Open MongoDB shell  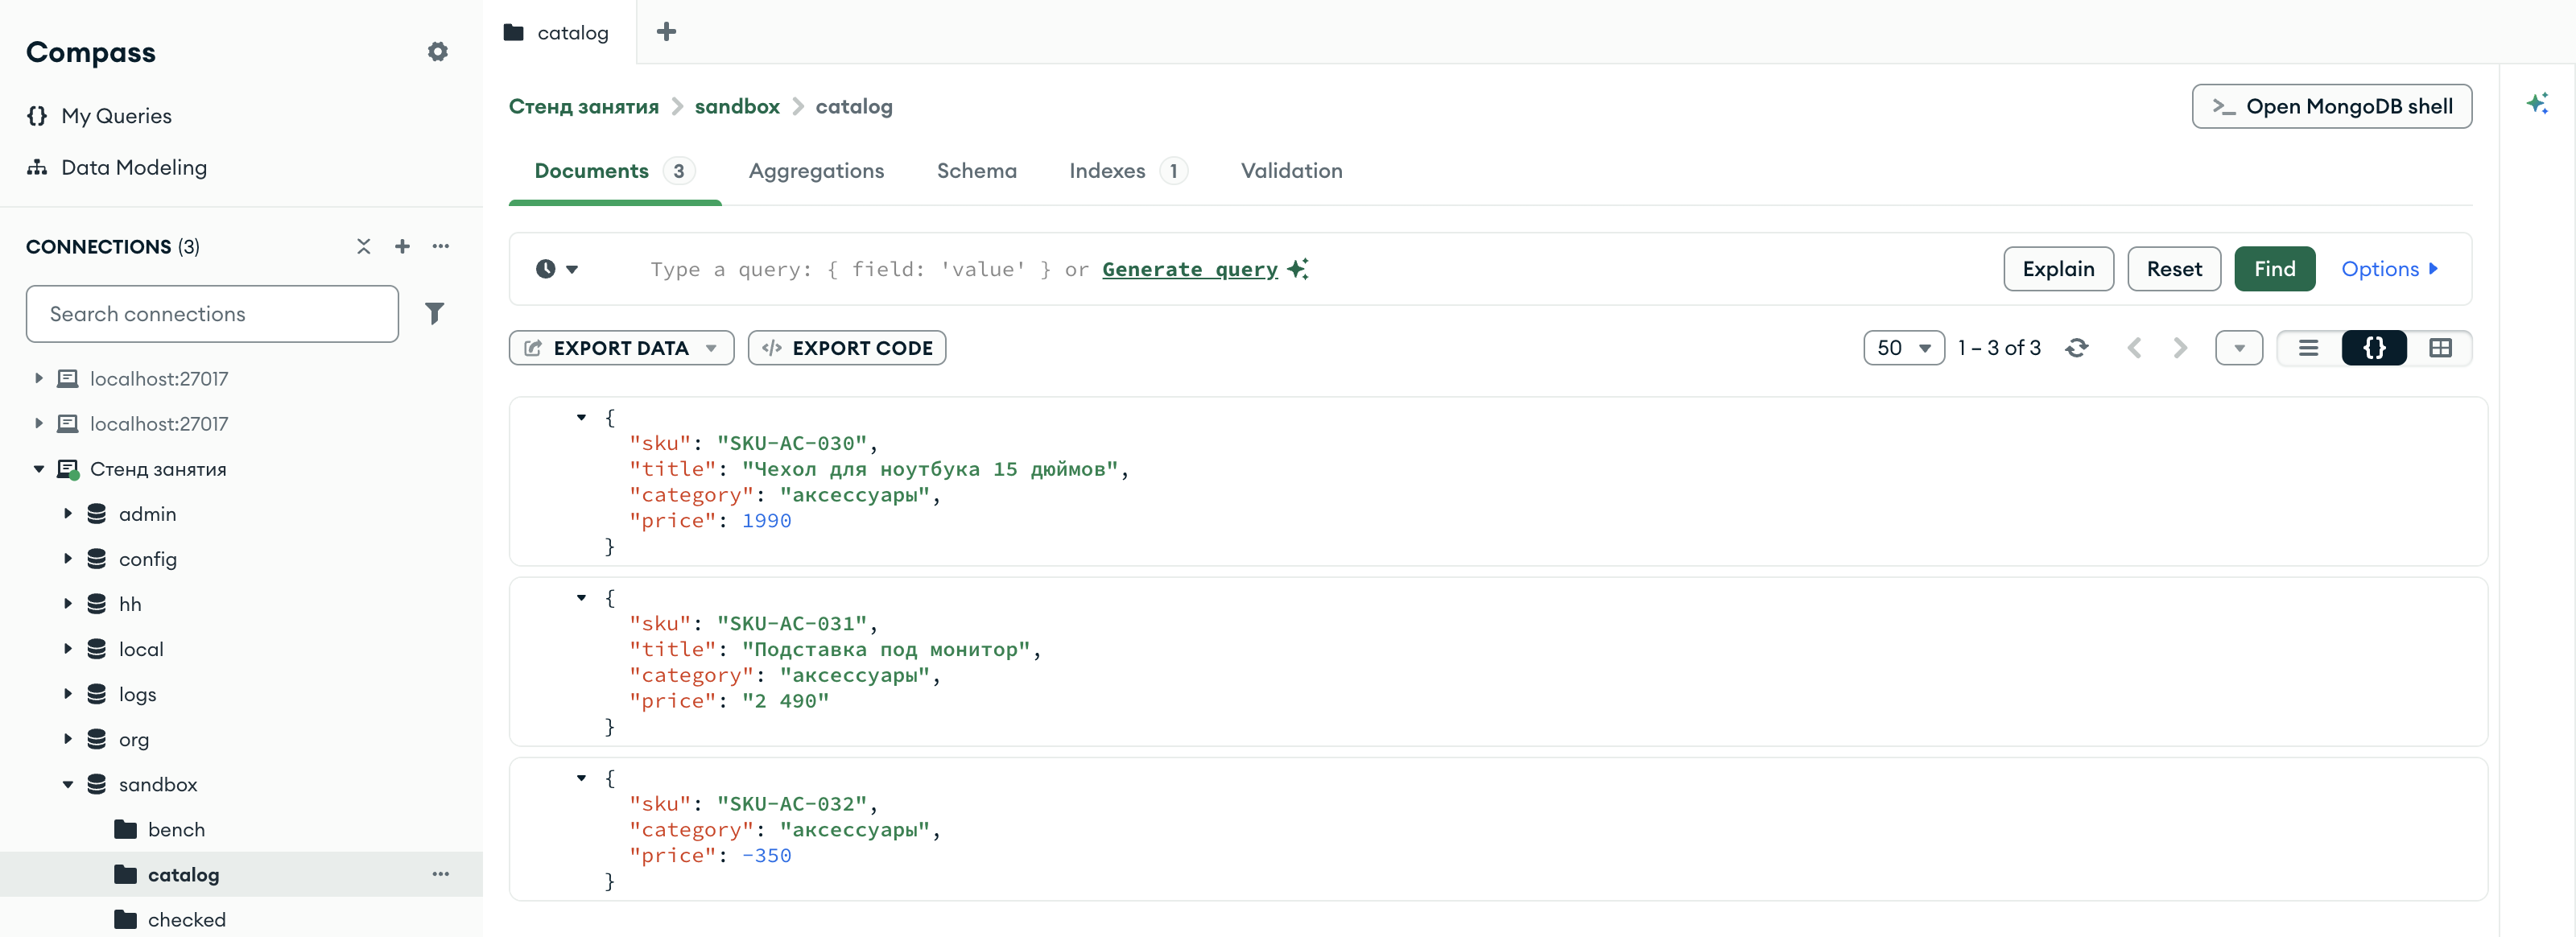(2331, 106)
